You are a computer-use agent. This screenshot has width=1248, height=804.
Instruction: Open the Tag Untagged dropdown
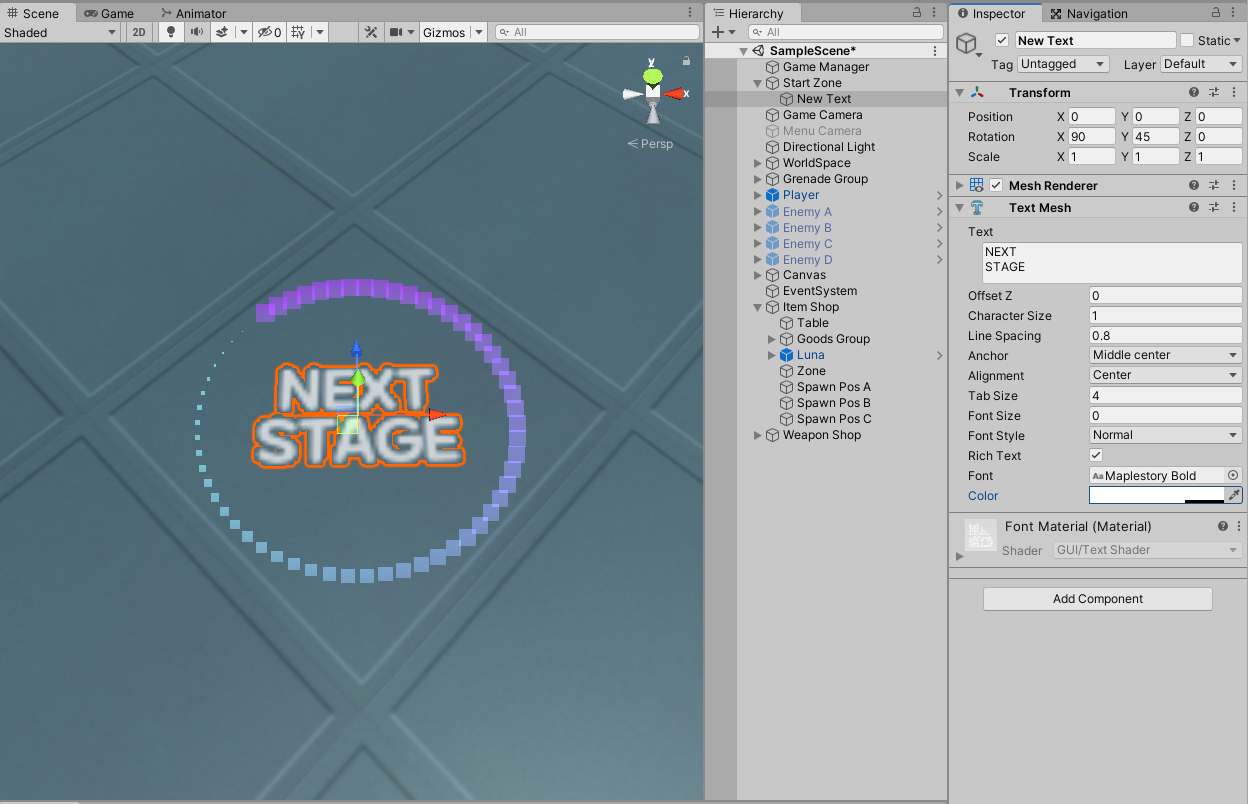coord(1063,64)
